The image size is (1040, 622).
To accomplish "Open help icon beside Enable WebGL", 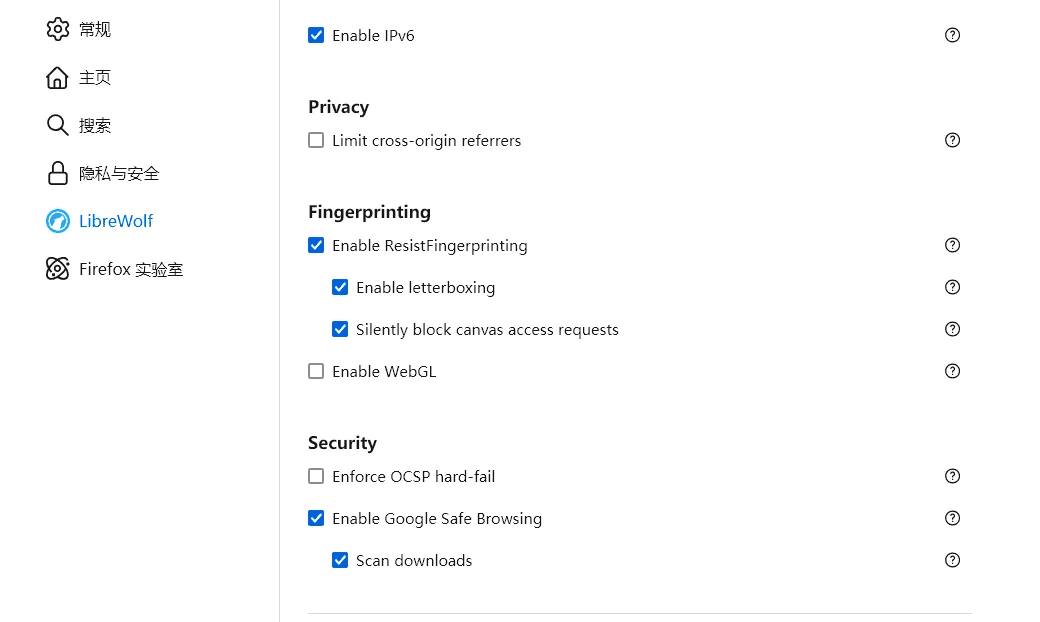I will (952, 371).
